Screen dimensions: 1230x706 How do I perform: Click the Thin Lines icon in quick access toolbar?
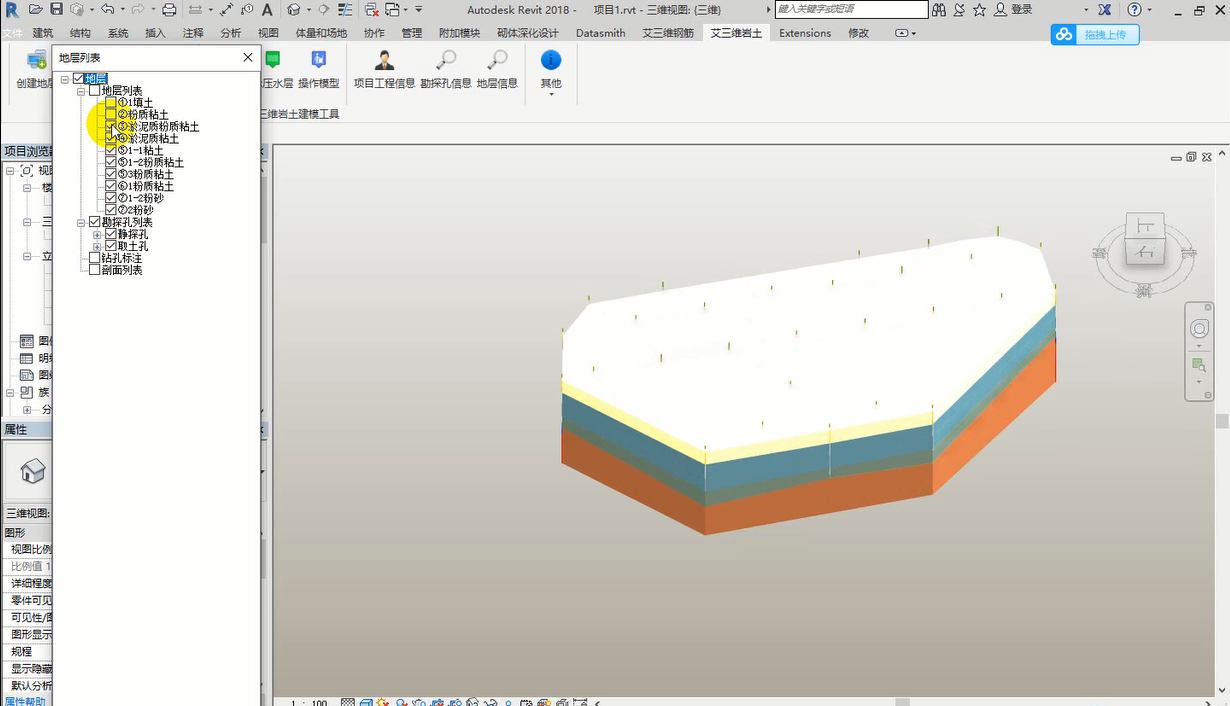click(x=347, y=9)
